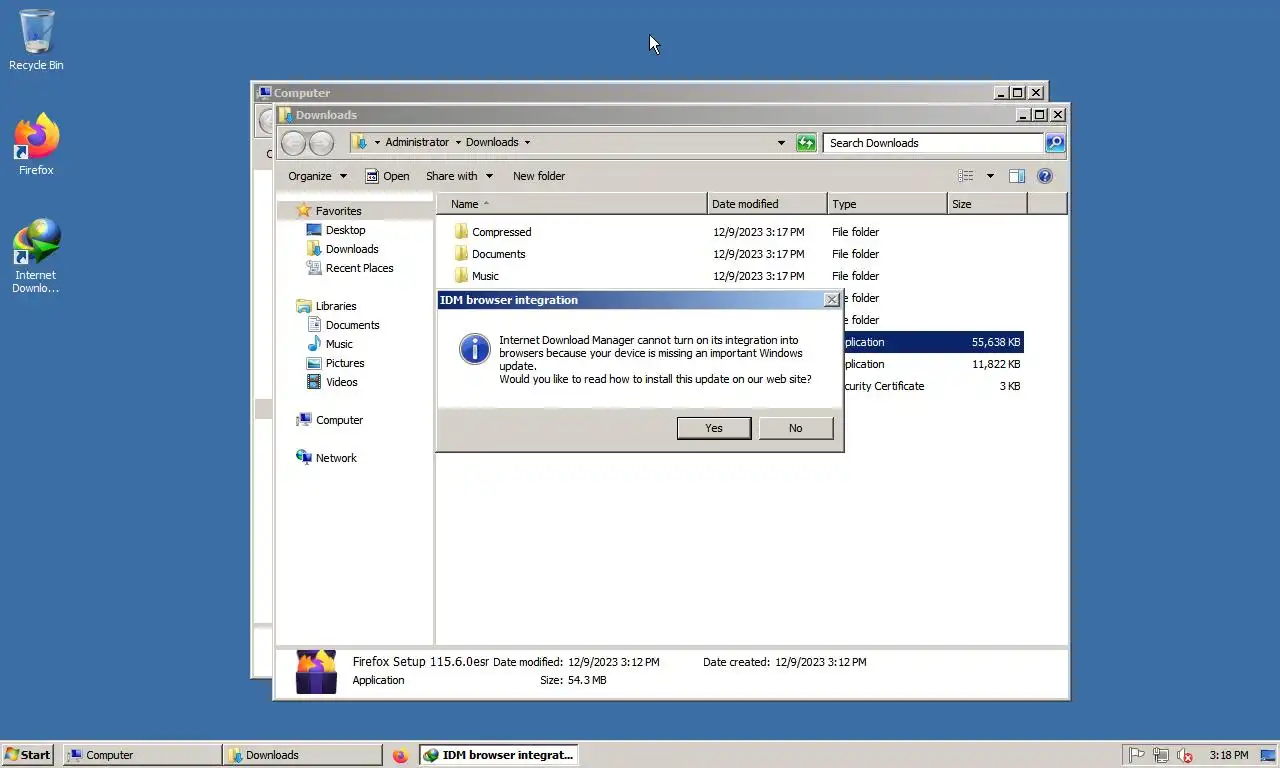Screen dimensions: 1280x768
Task: Select the Documents folder in the file list
Action: coord(498,254)
